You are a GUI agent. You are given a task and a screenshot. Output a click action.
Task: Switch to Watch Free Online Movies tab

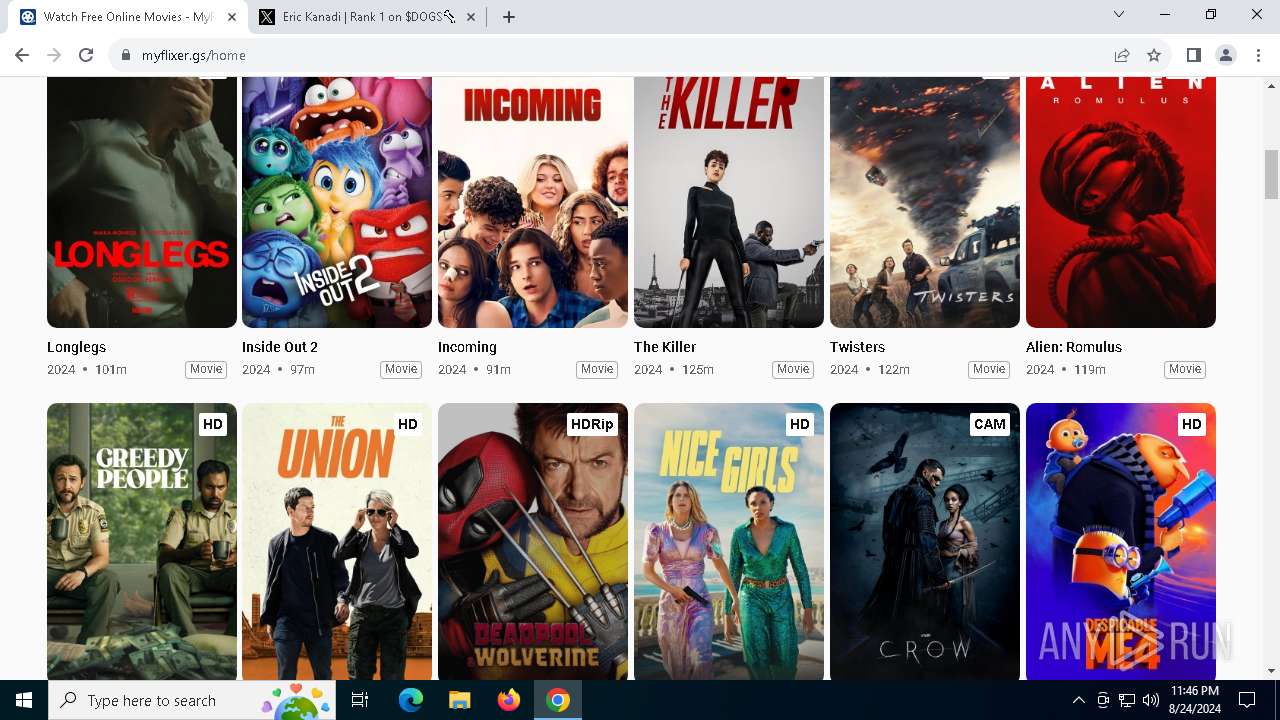(128, 17)
